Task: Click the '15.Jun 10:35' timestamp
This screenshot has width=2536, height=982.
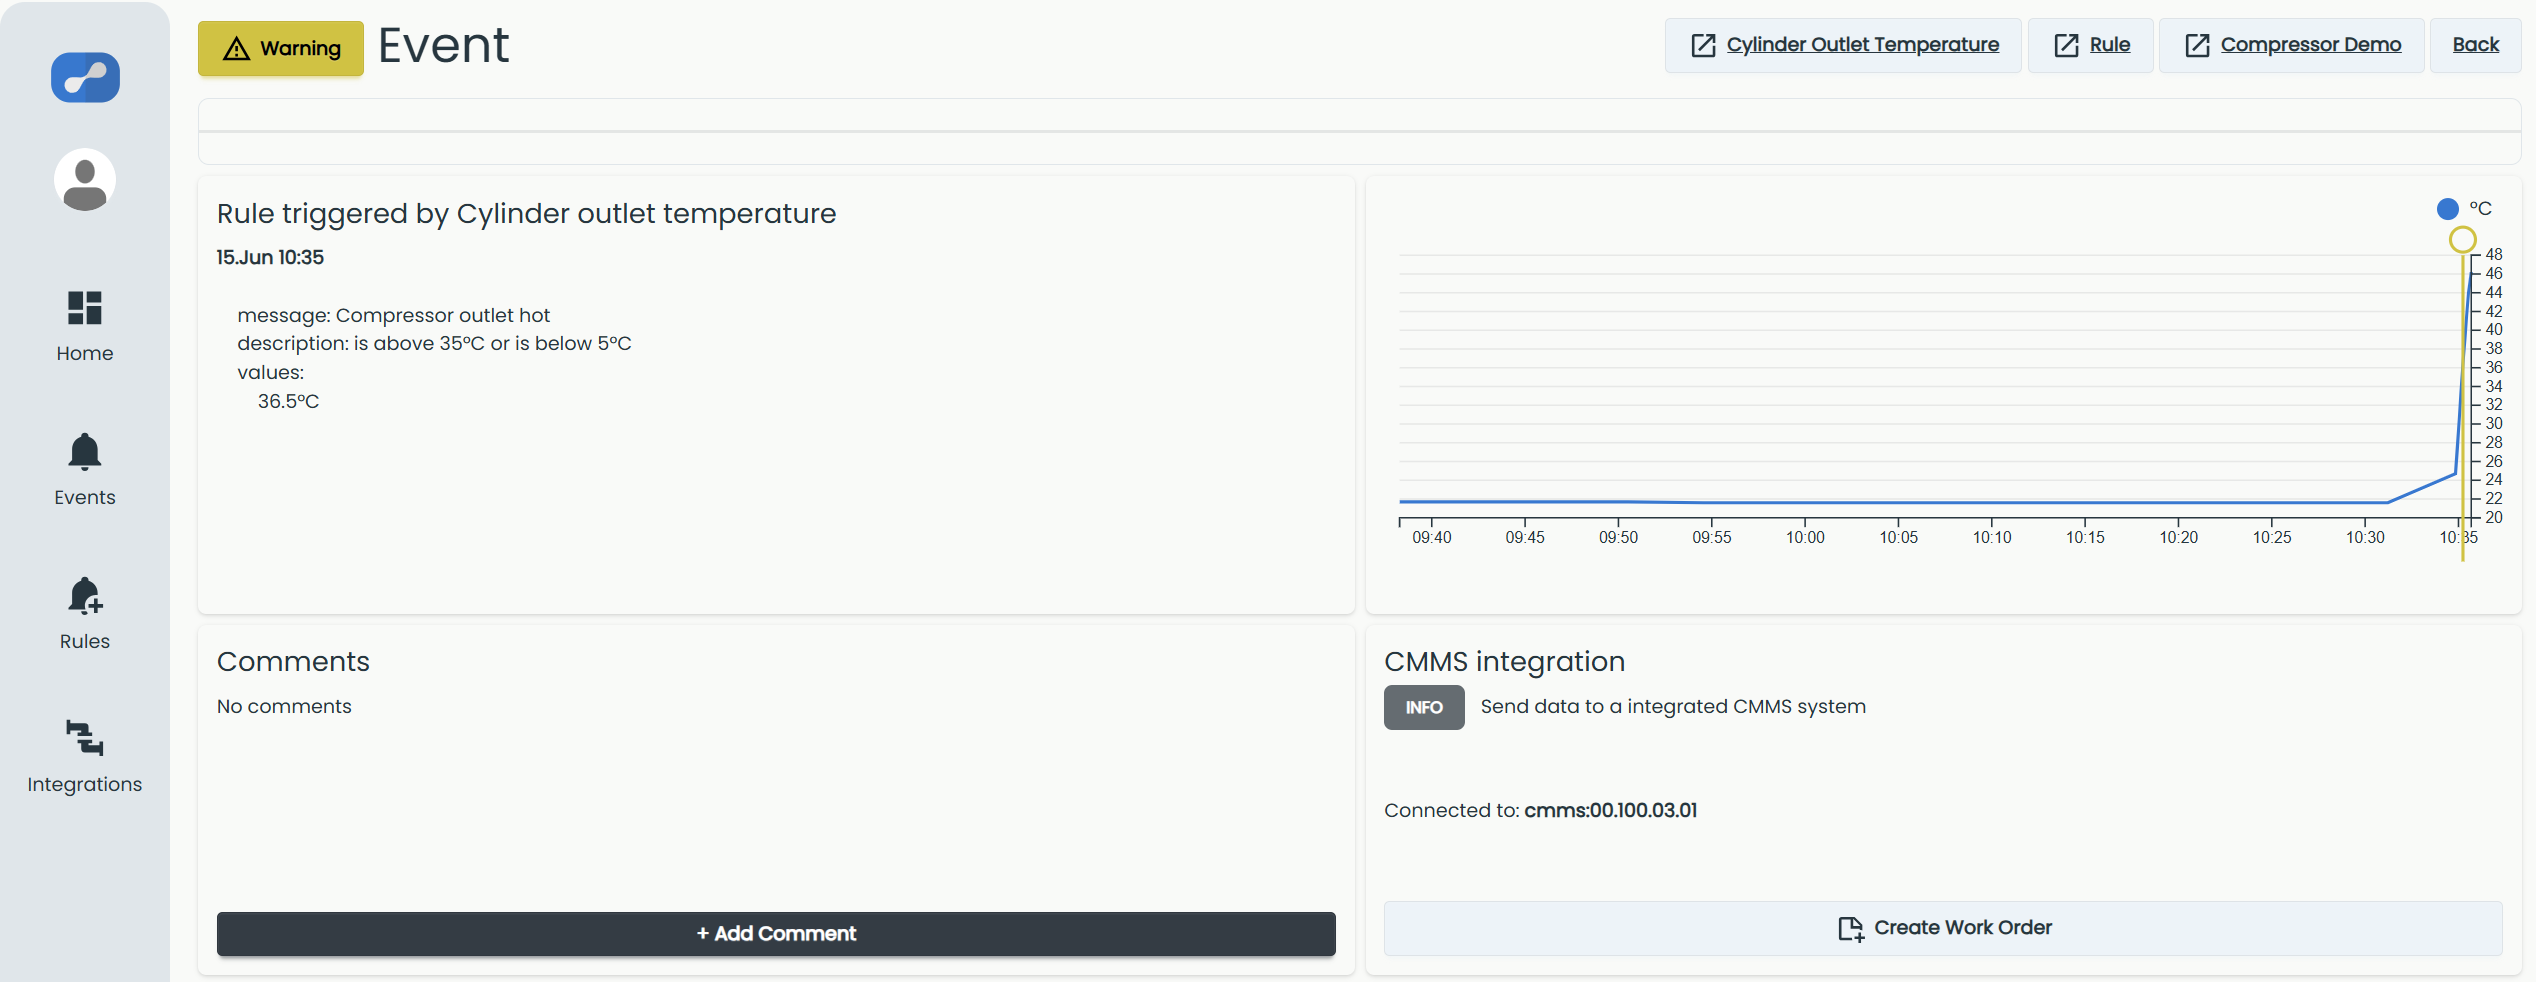Action: click(270, 258)
